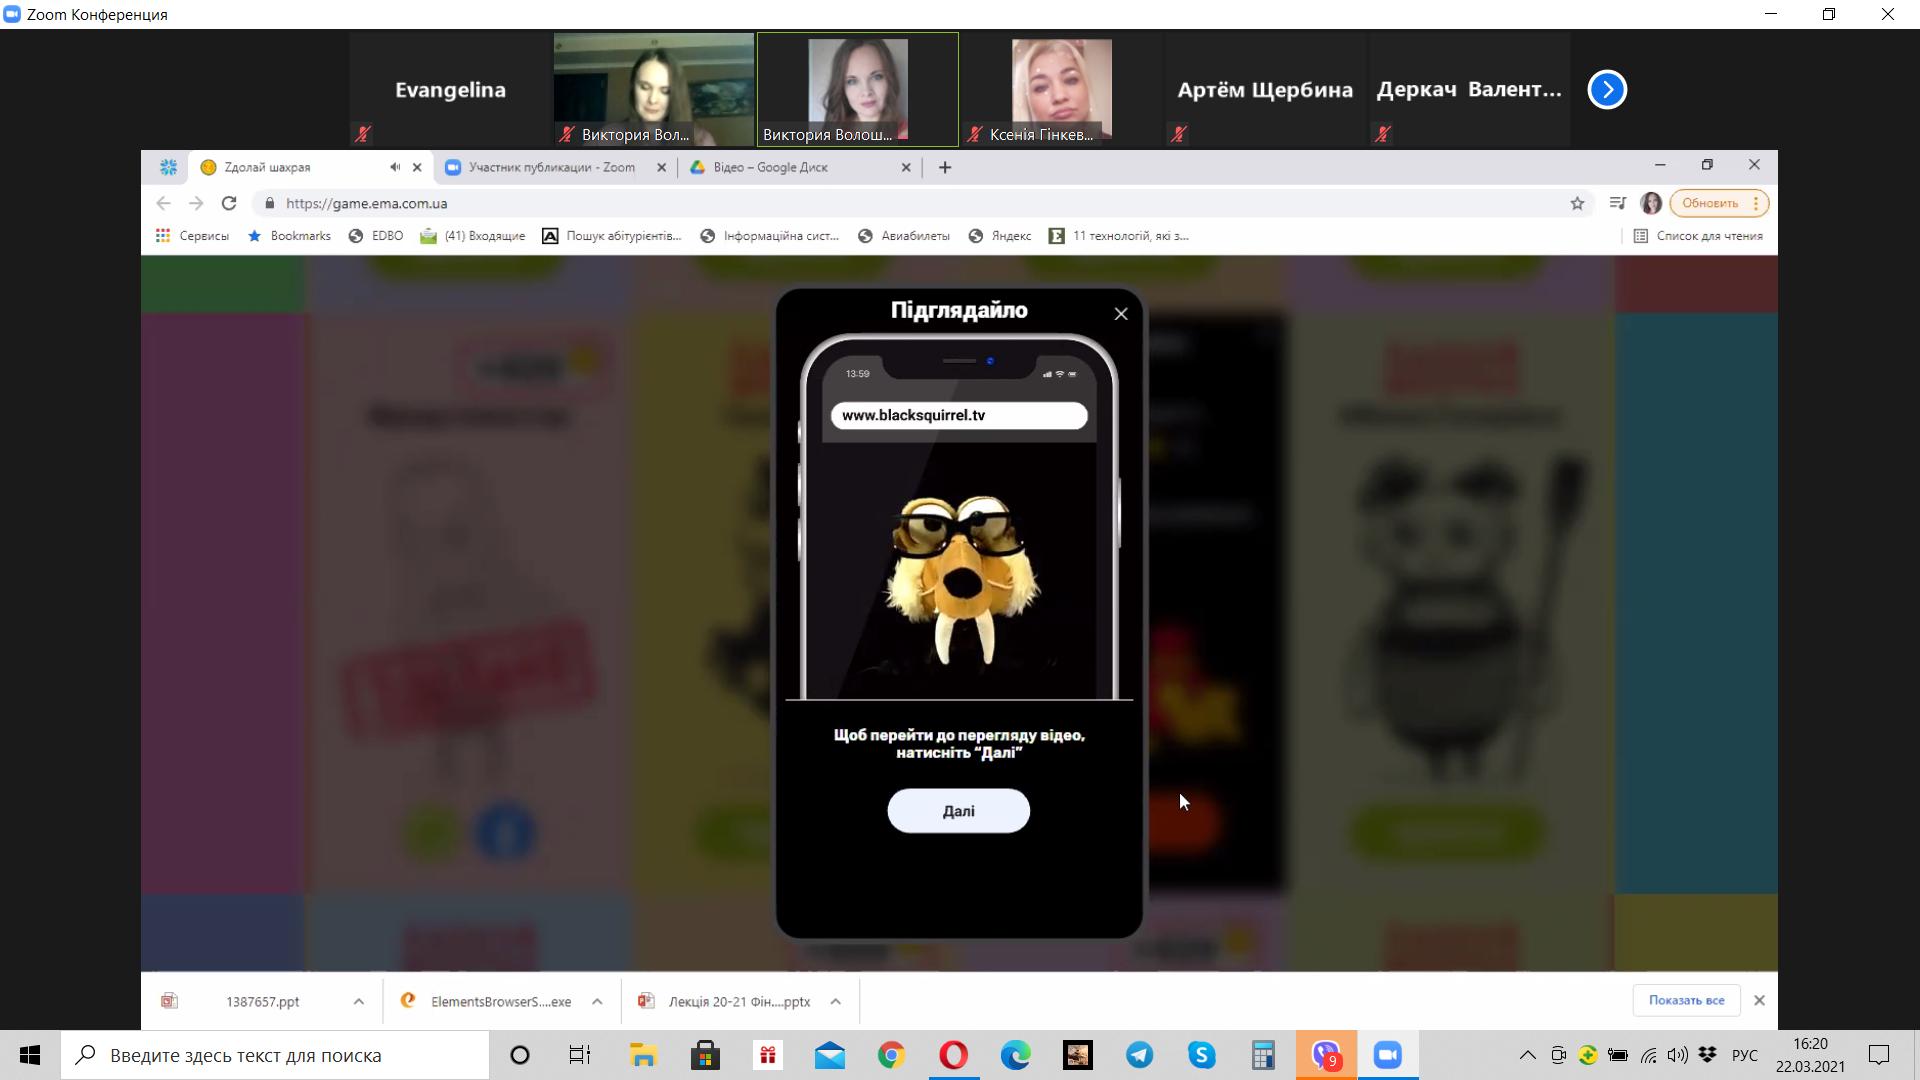Open a new browser tab
The height and width of the screenshot is (1080, 1920).
(945, 167)
